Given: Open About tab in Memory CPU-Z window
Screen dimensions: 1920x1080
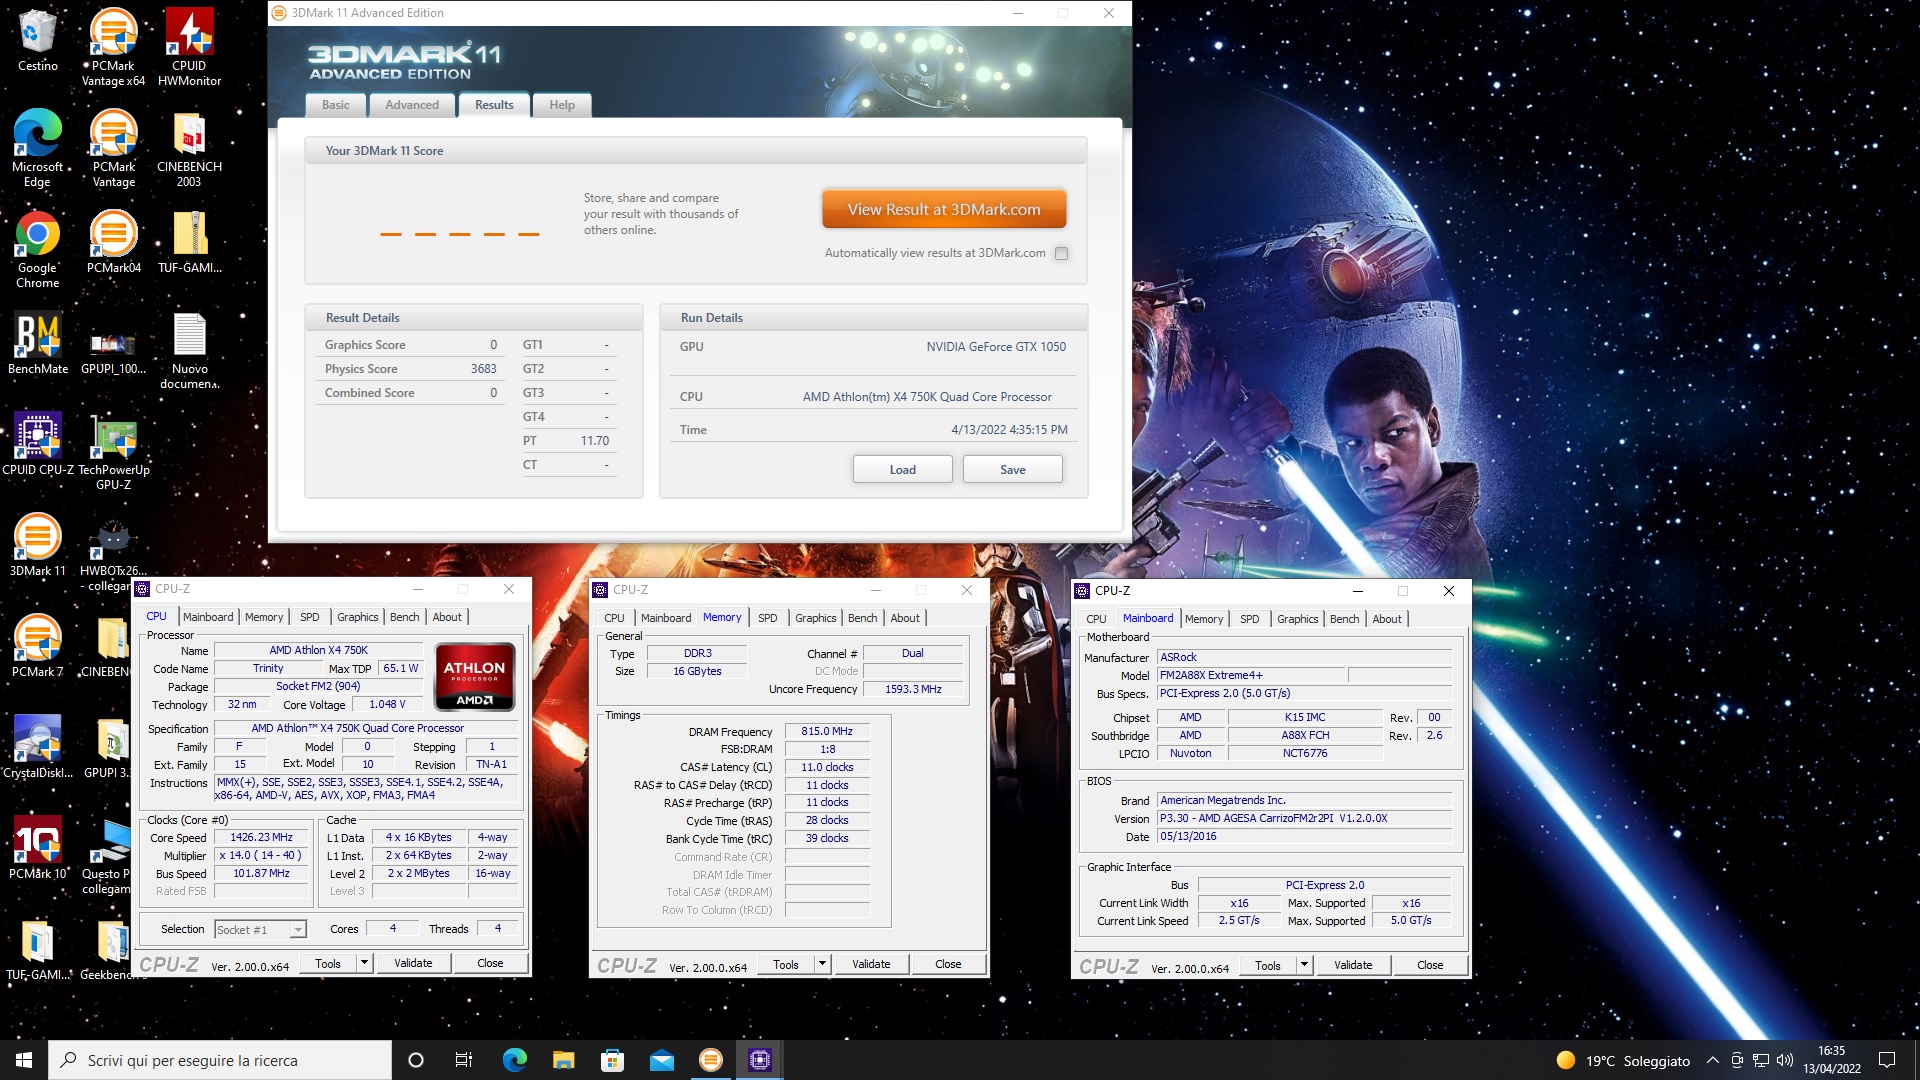Looking at the screenshot, I should [905, 618].
